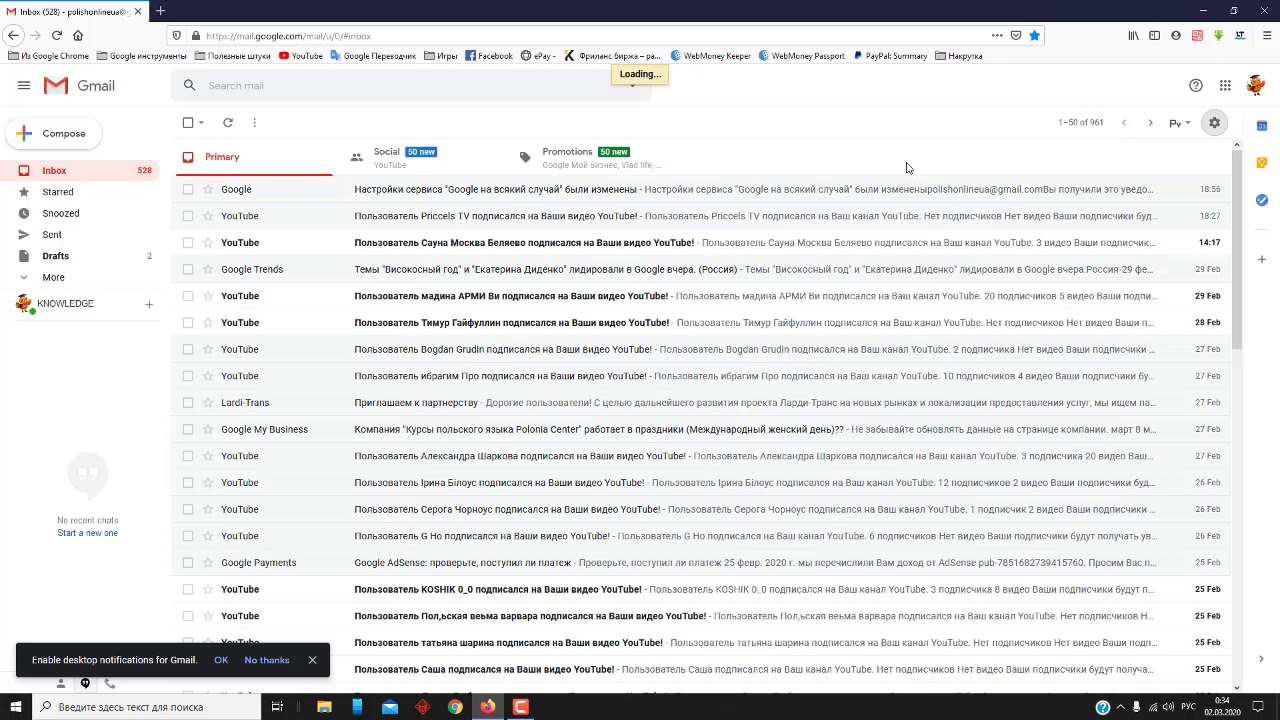Screen dimensions: 1280x720
Task: Go to the older messages page
Action: pos(1150,123)
